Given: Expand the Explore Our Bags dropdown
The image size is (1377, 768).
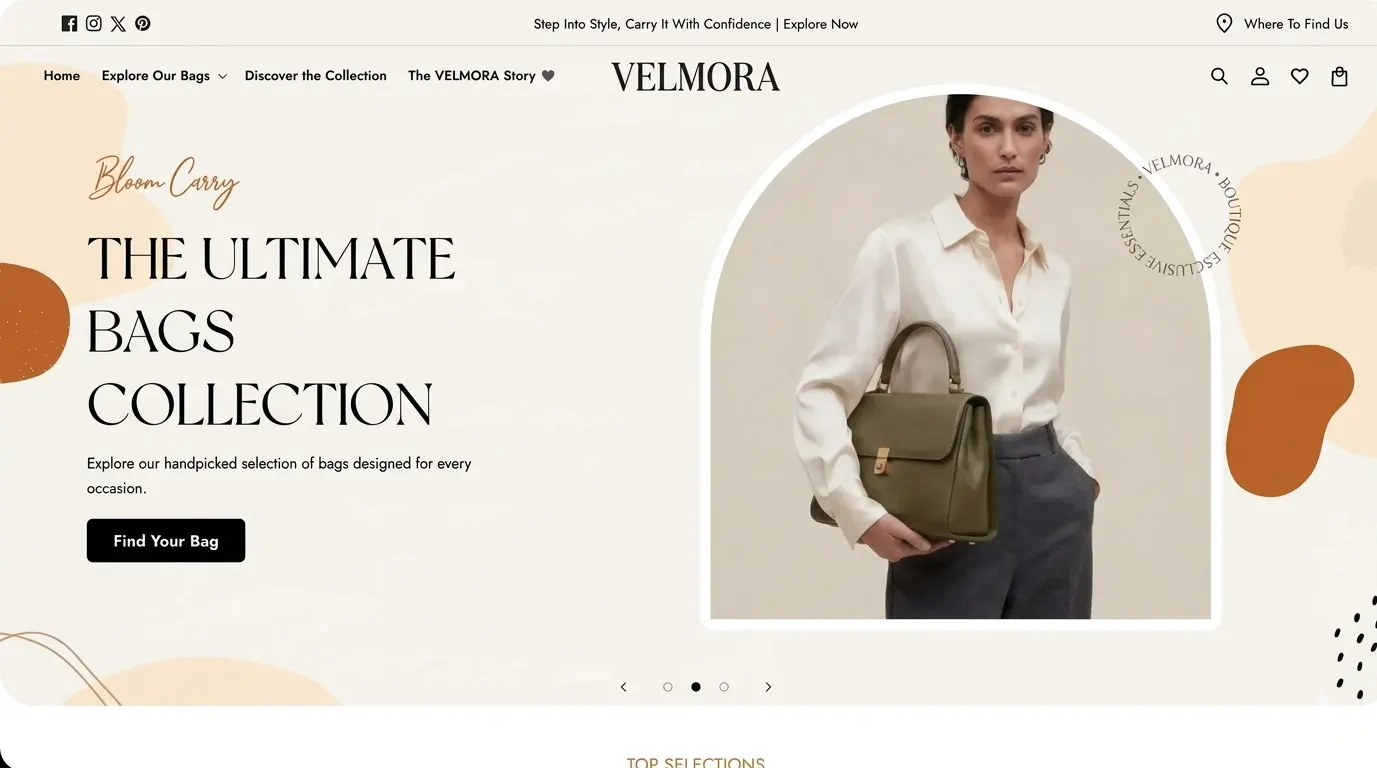Looking at the screenshot, I should (x=164, y=76).
